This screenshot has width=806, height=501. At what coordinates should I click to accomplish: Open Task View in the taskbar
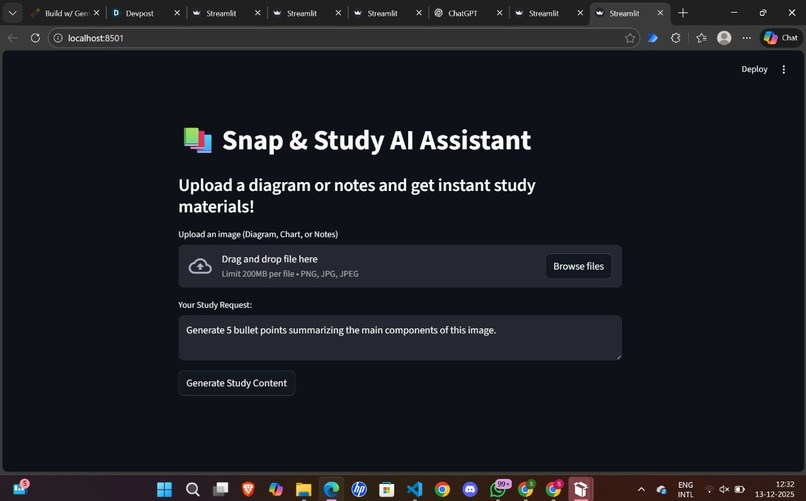point(221,489)
